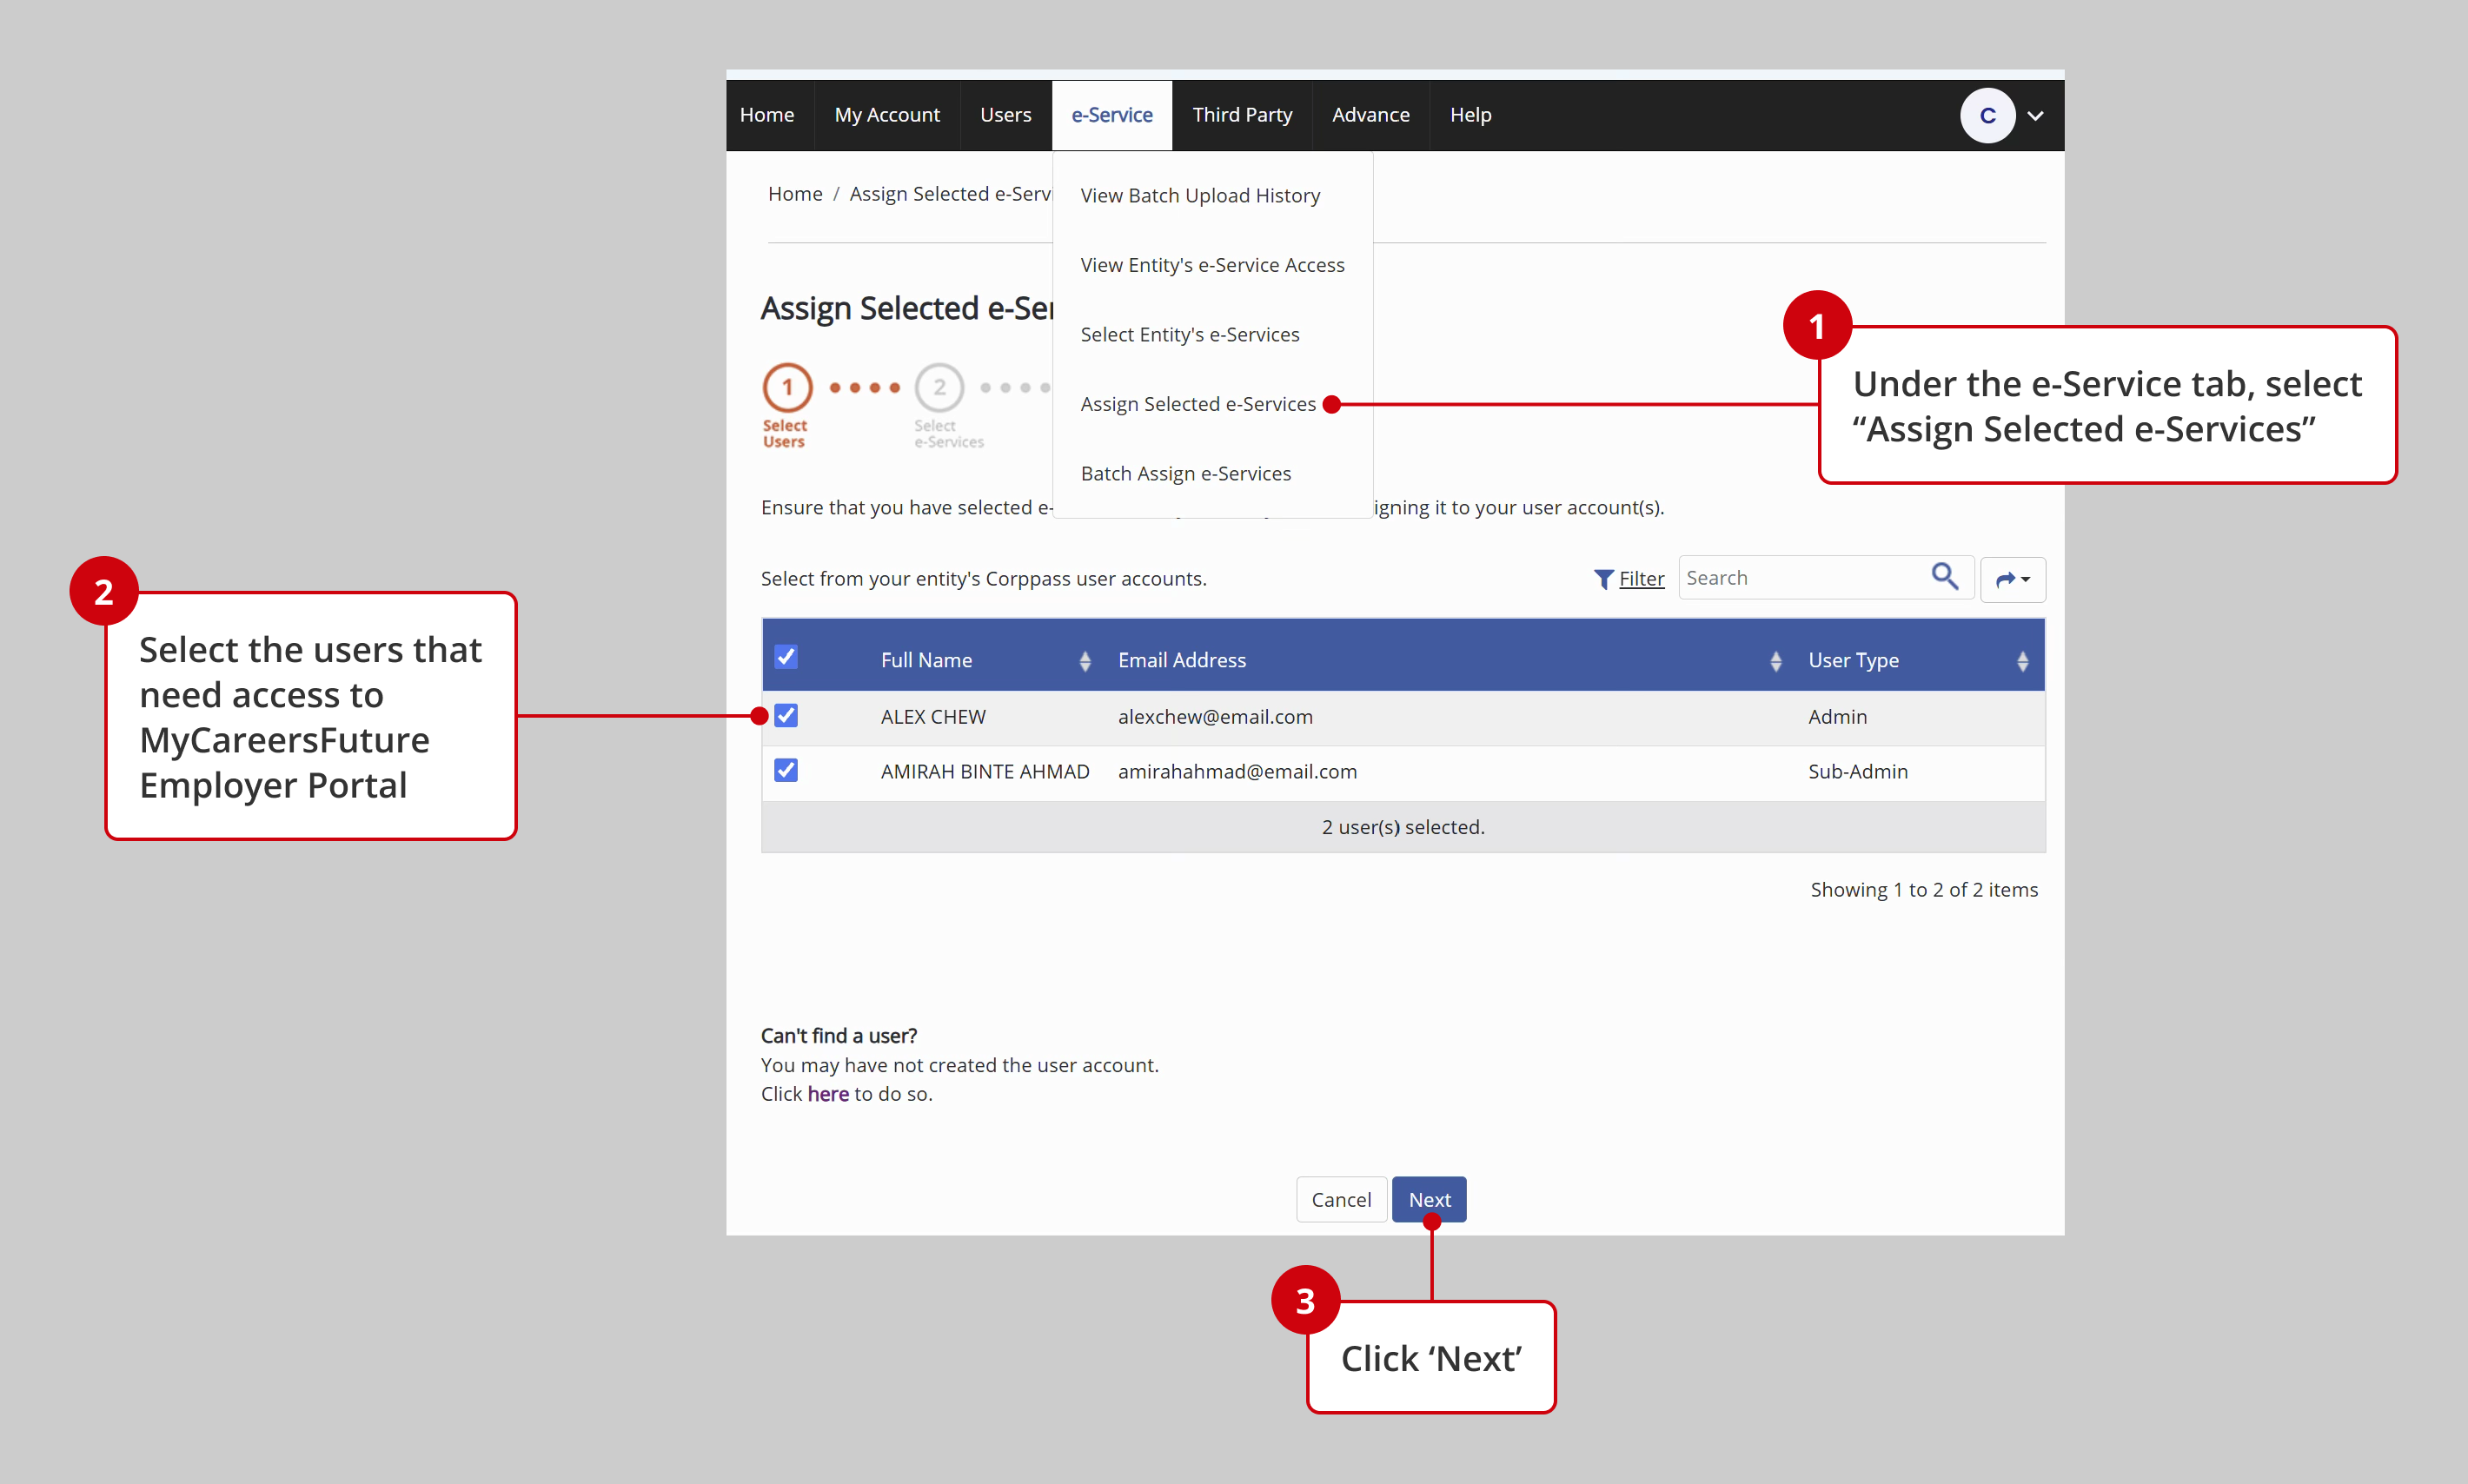Open the My Account menu
2468x1484 pixels.
[x=887, y=115]
